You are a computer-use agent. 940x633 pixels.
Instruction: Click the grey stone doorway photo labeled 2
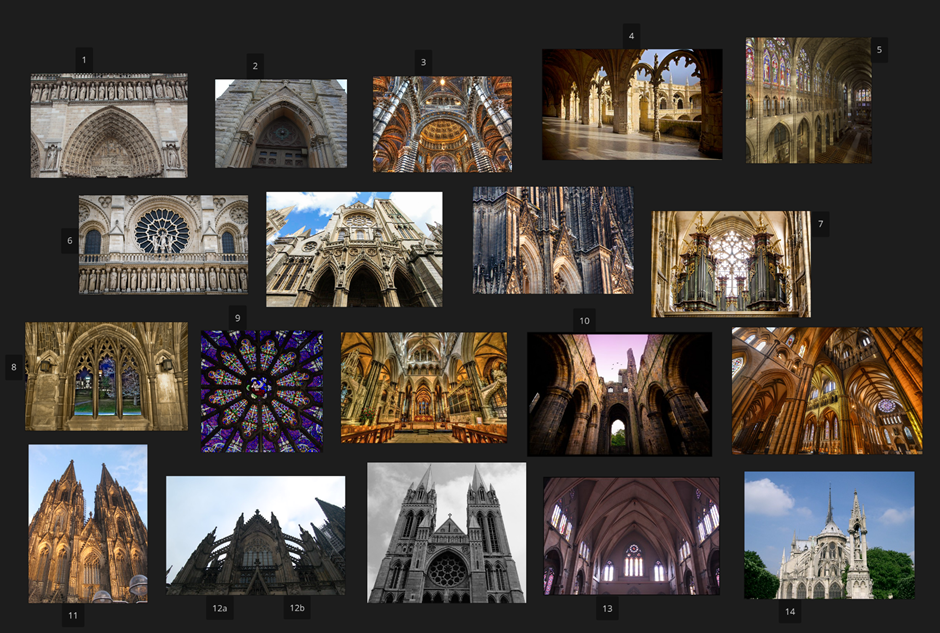pos(281,123)
